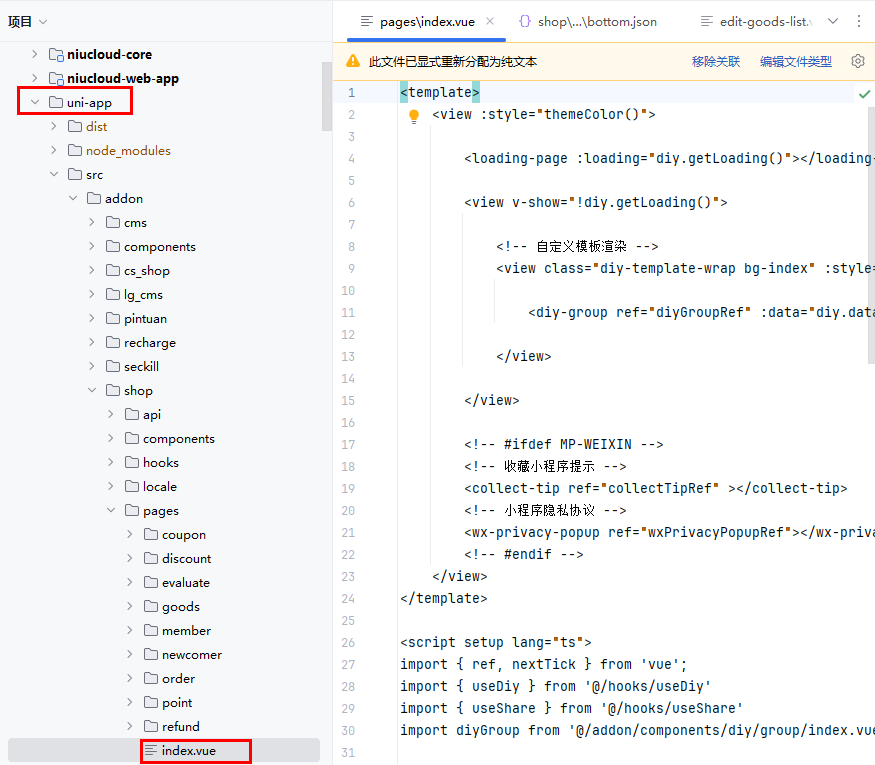Collapse the uni-app folder
Screen dimensions: 875x765
coord(34,102)
